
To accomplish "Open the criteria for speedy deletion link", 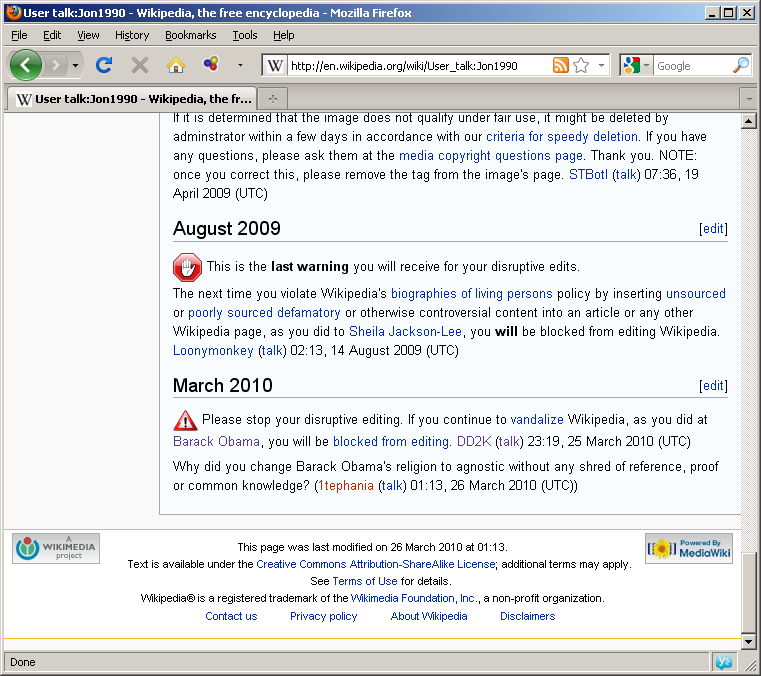I will (562, 136).
